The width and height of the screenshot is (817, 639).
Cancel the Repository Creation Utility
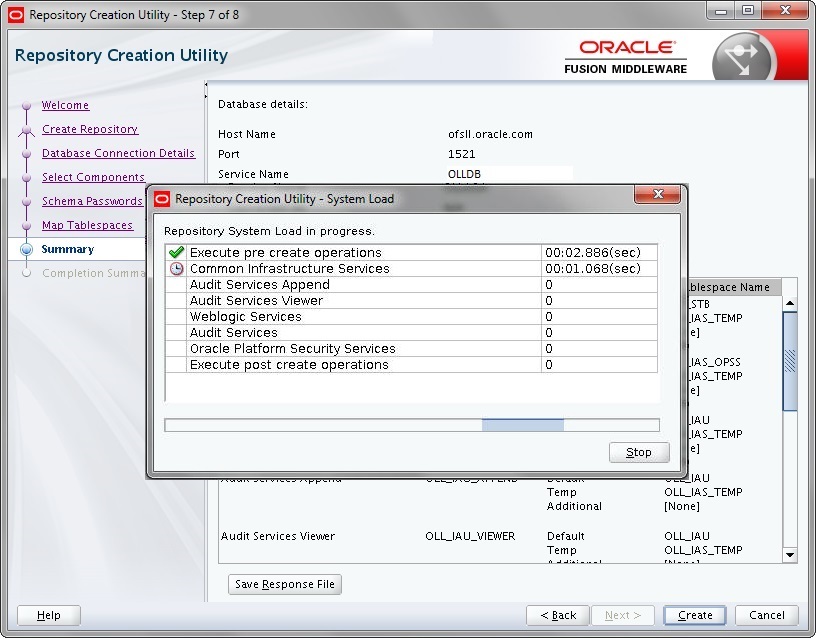pos(766,616)
